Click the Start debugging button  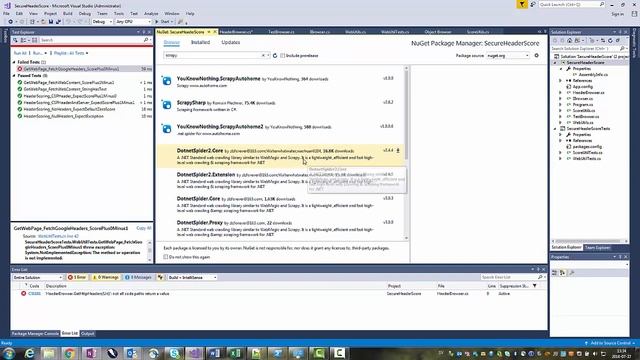(163, 22)
